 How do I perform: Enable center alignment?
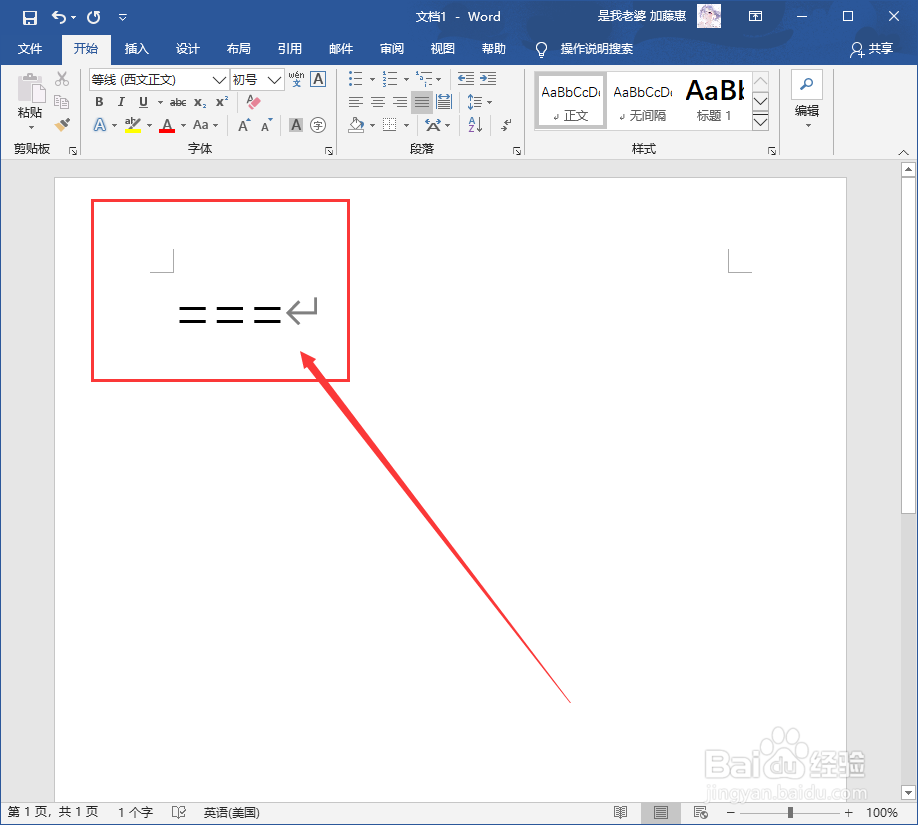tap(377, 101)
